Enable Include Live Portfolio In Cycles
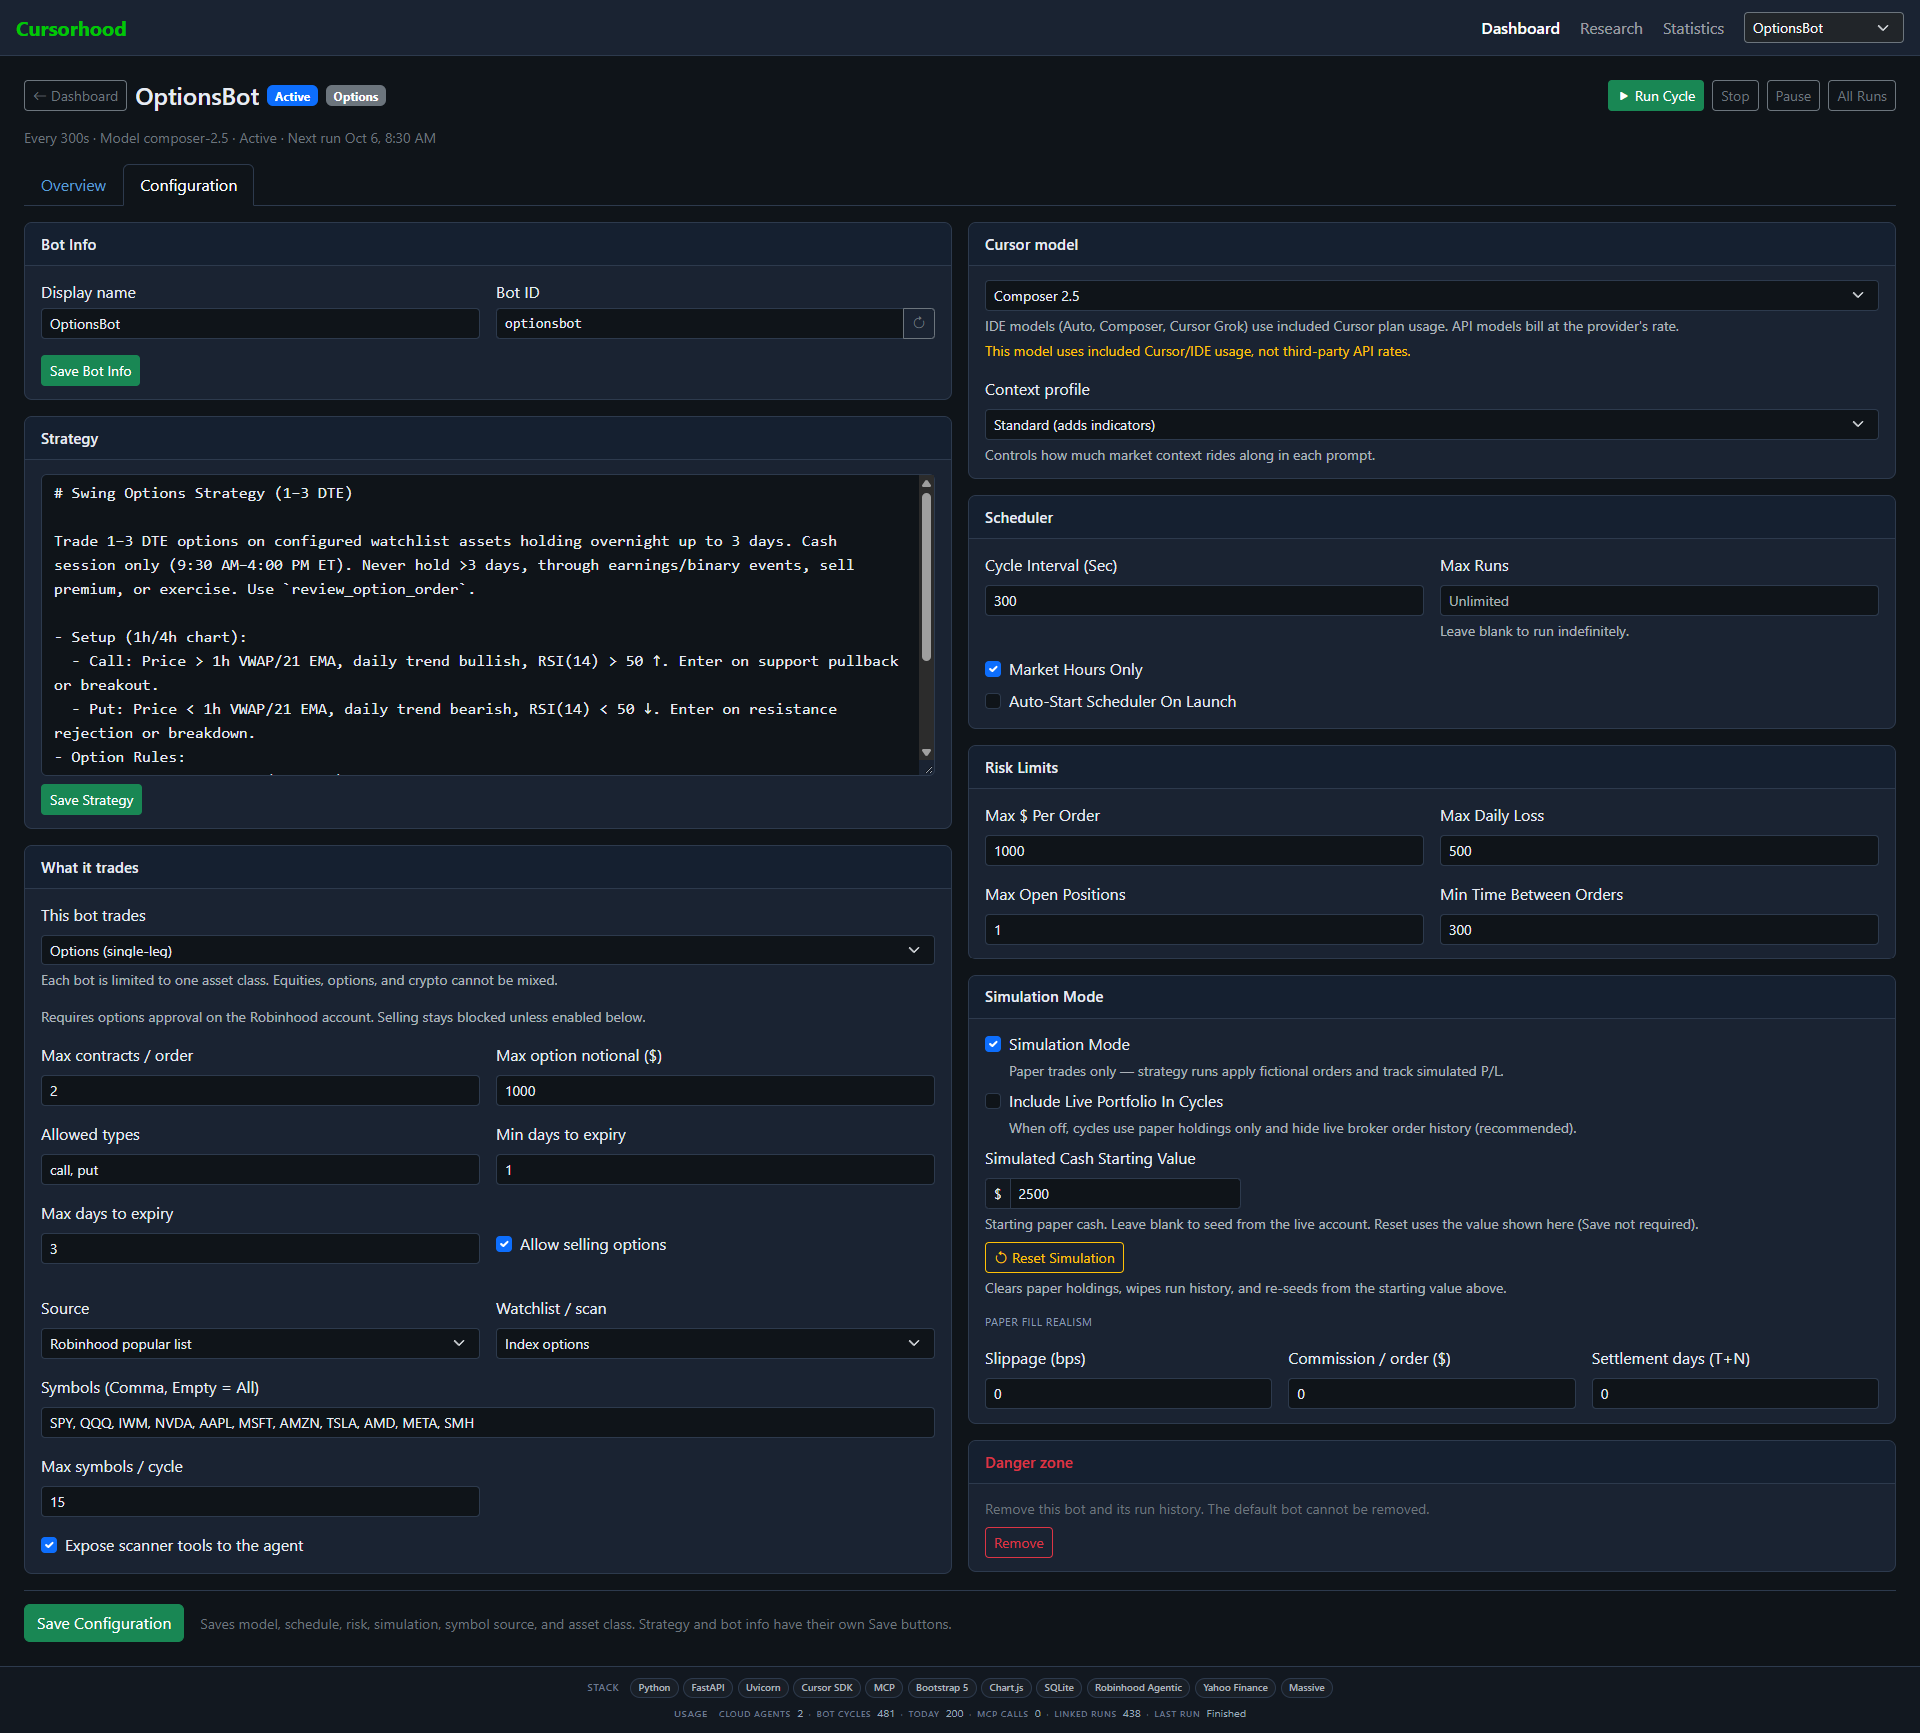 (x=993, y=1101)
